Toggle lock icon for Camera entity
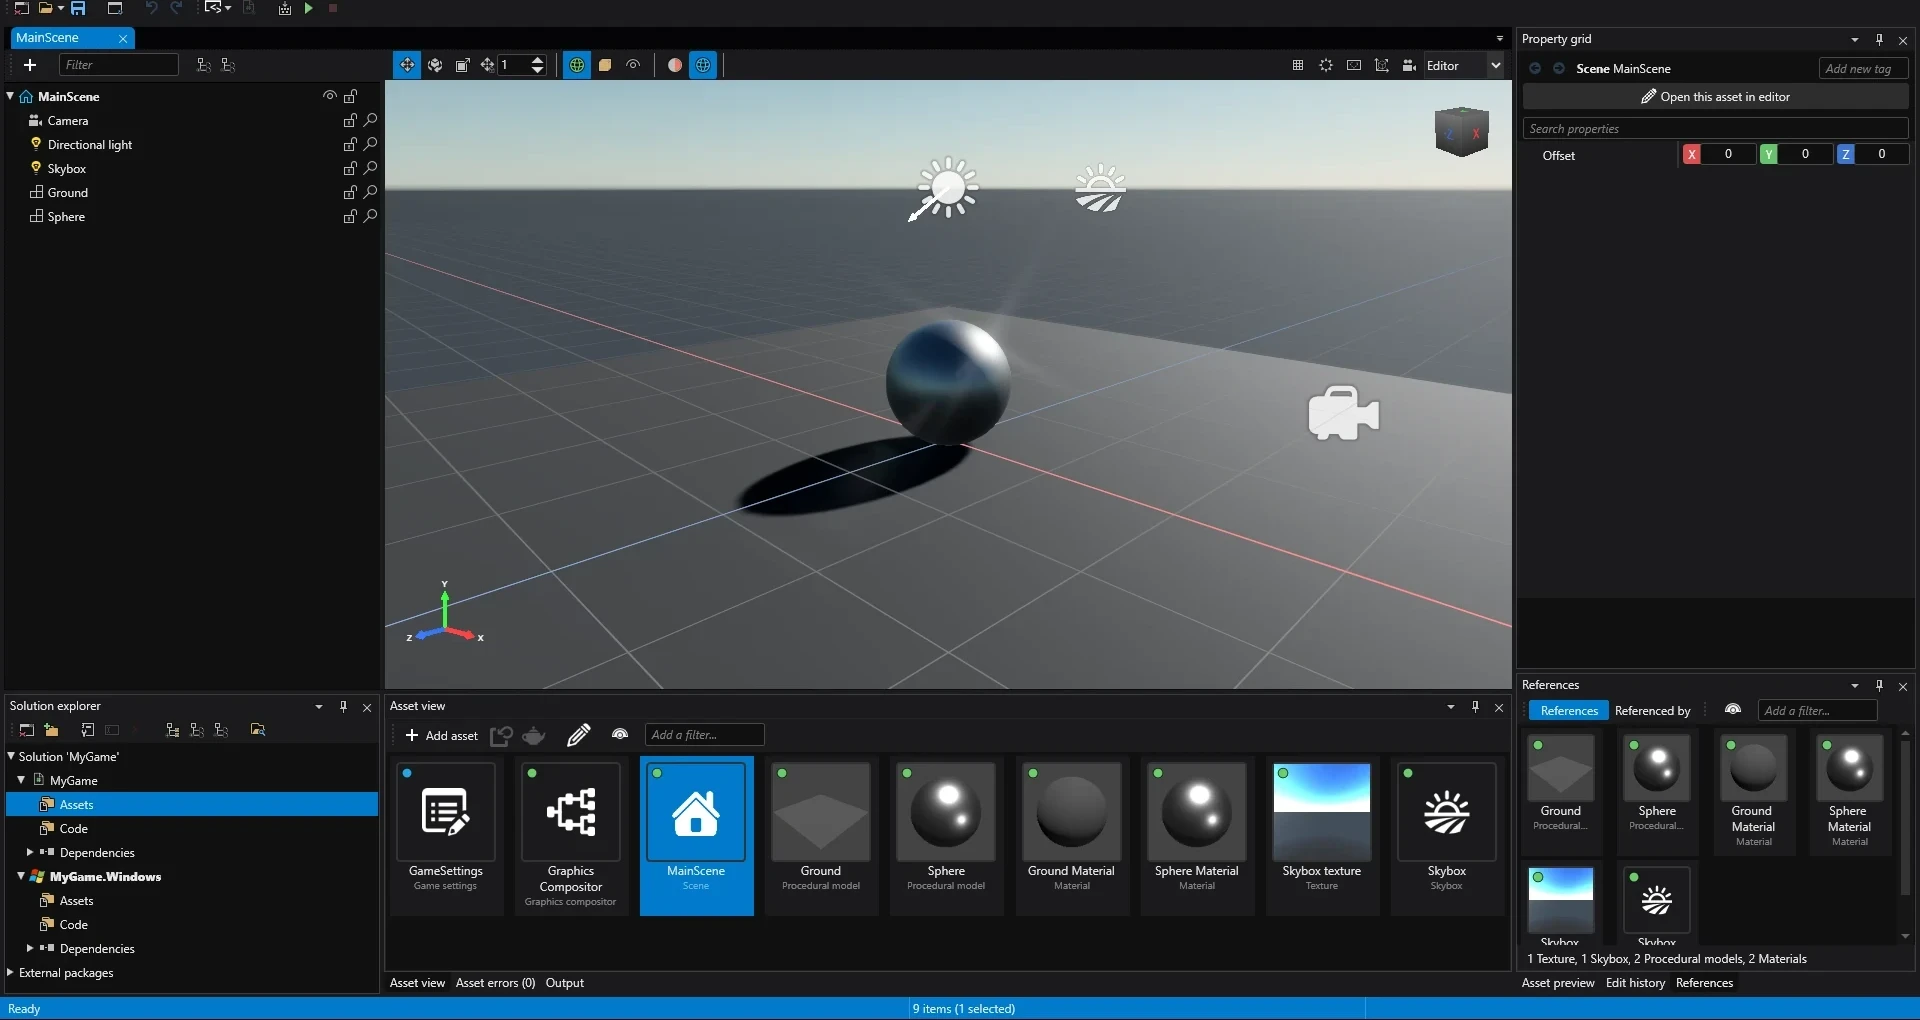 (x=350, y=120)
